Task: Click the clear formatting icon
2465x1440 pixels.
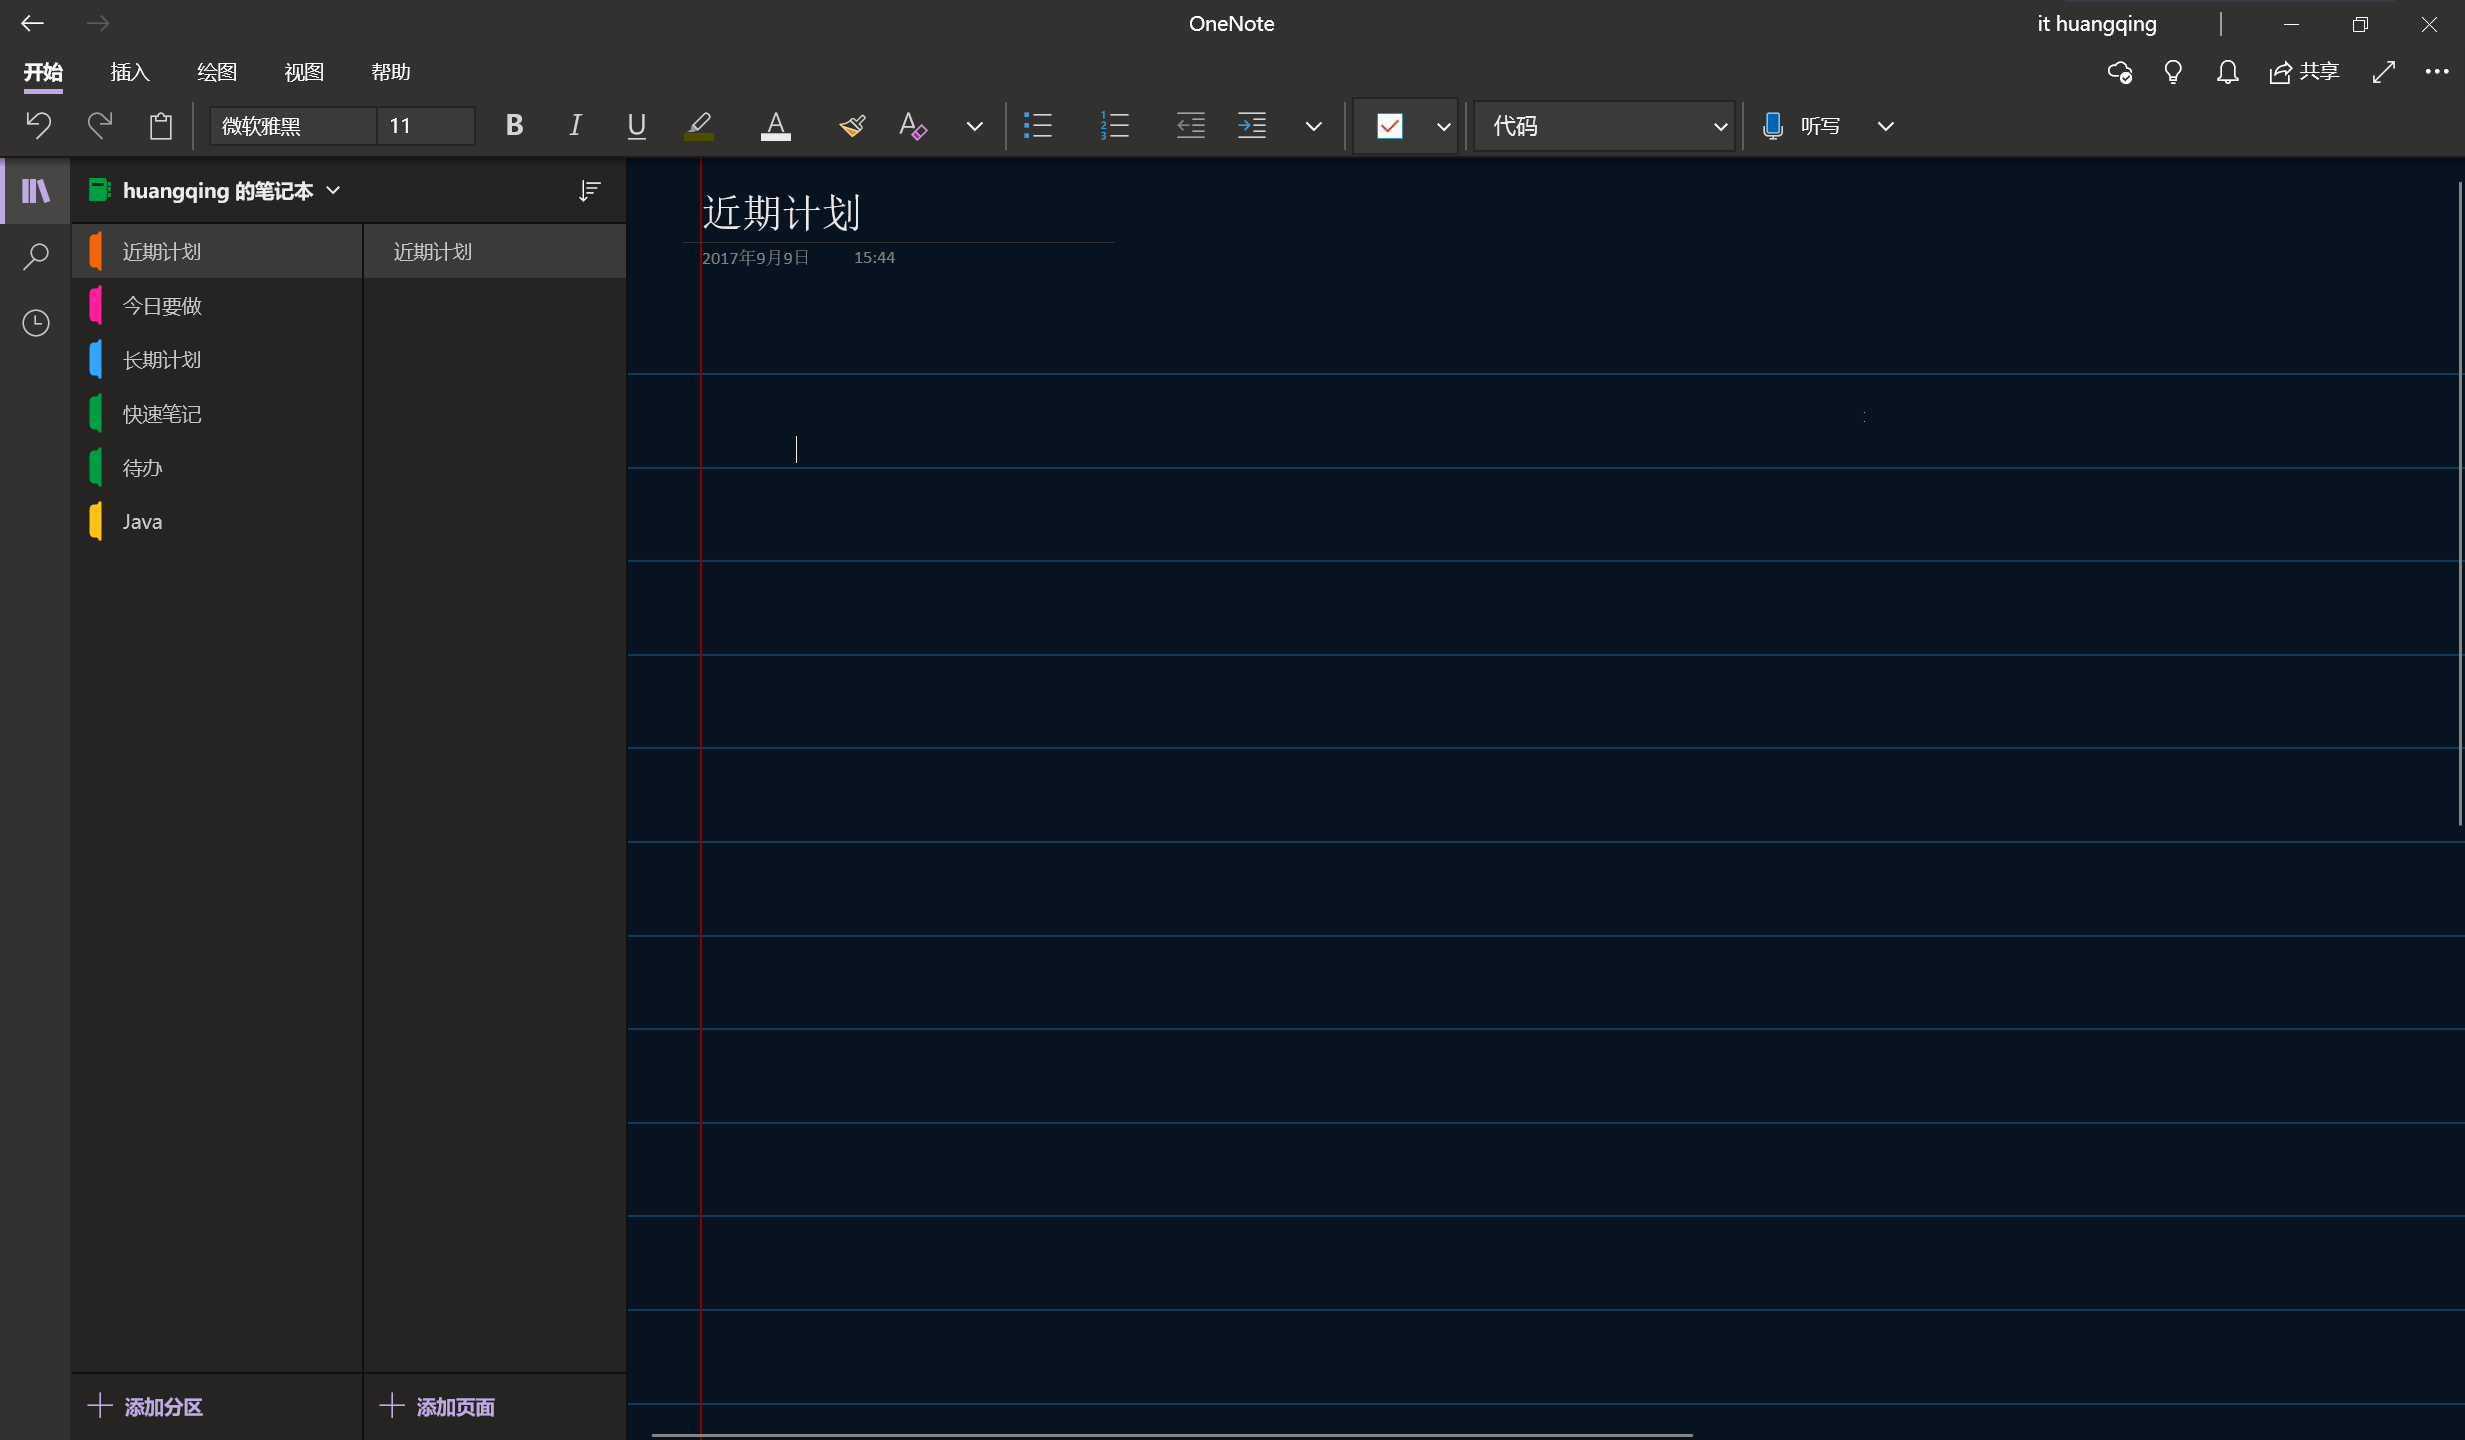Action: coord(912,126)
